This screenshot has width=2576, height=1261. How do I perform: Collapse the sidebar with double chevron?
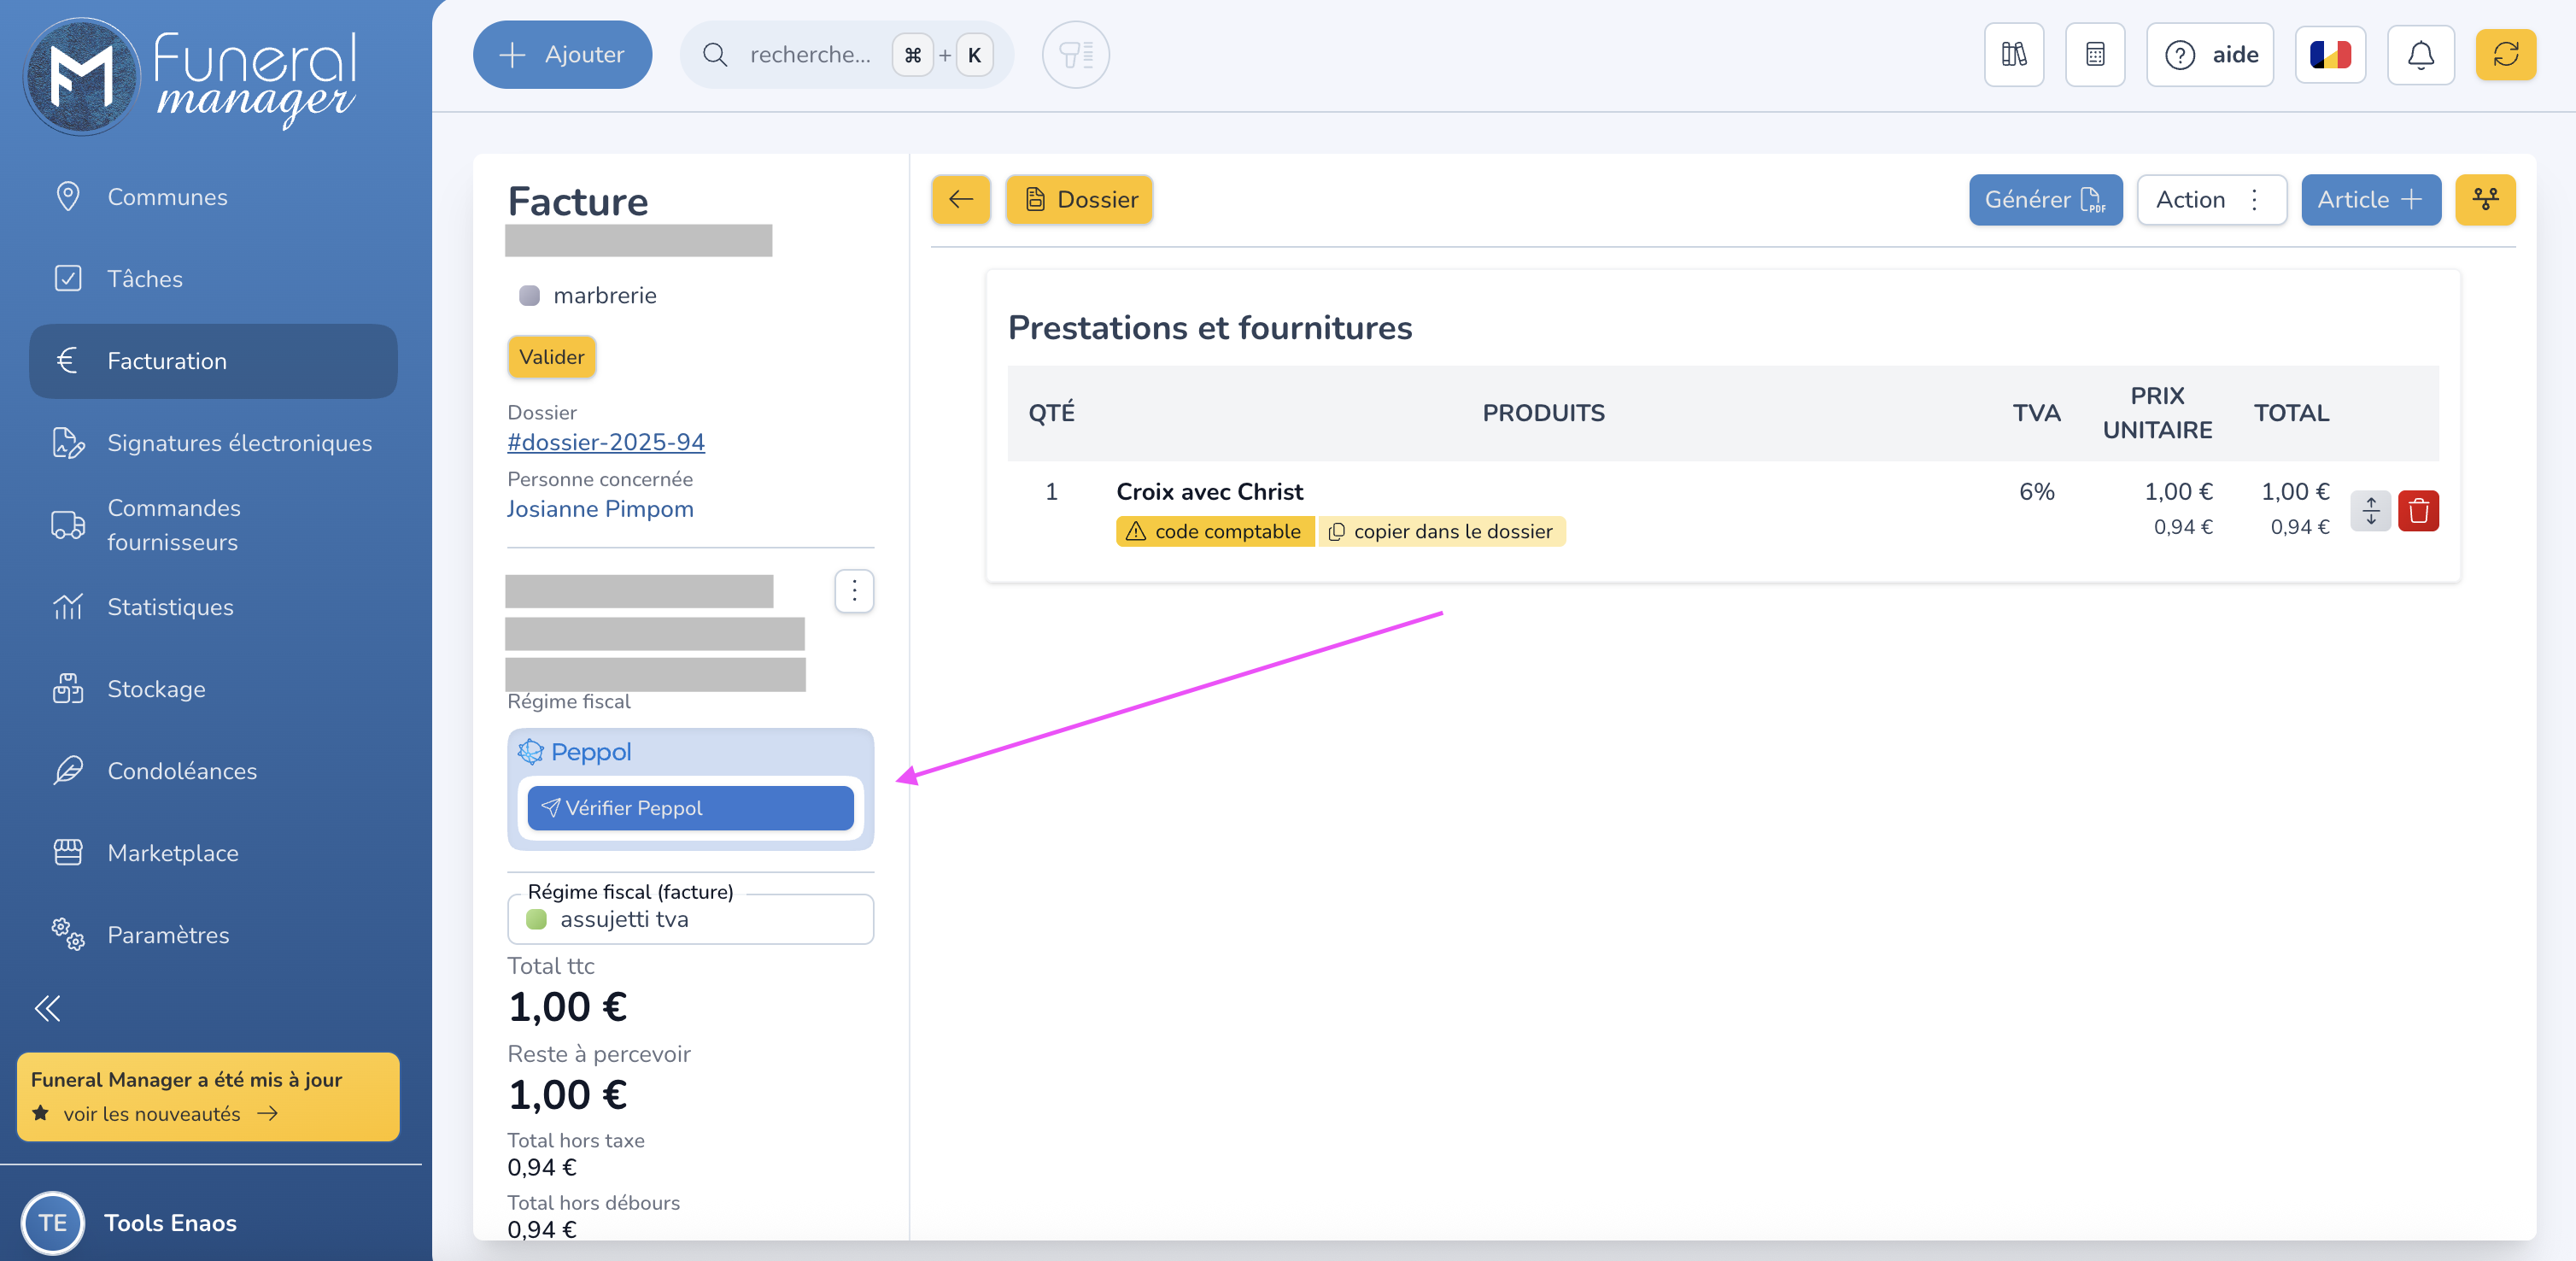point(47,1008)
